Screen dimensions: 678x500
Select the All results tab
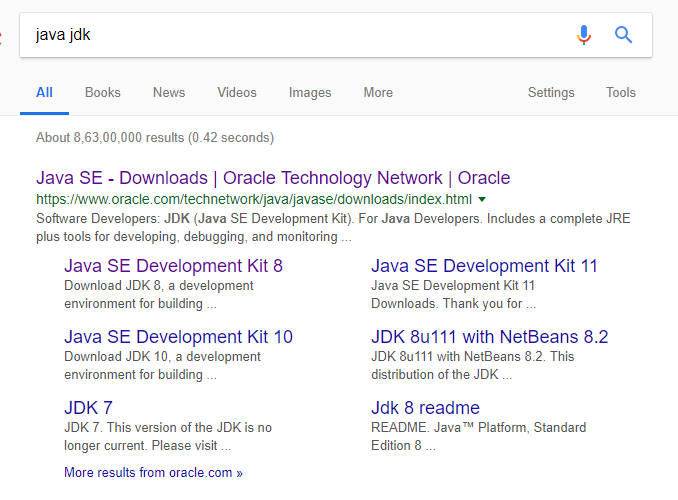tap(44, 93)
